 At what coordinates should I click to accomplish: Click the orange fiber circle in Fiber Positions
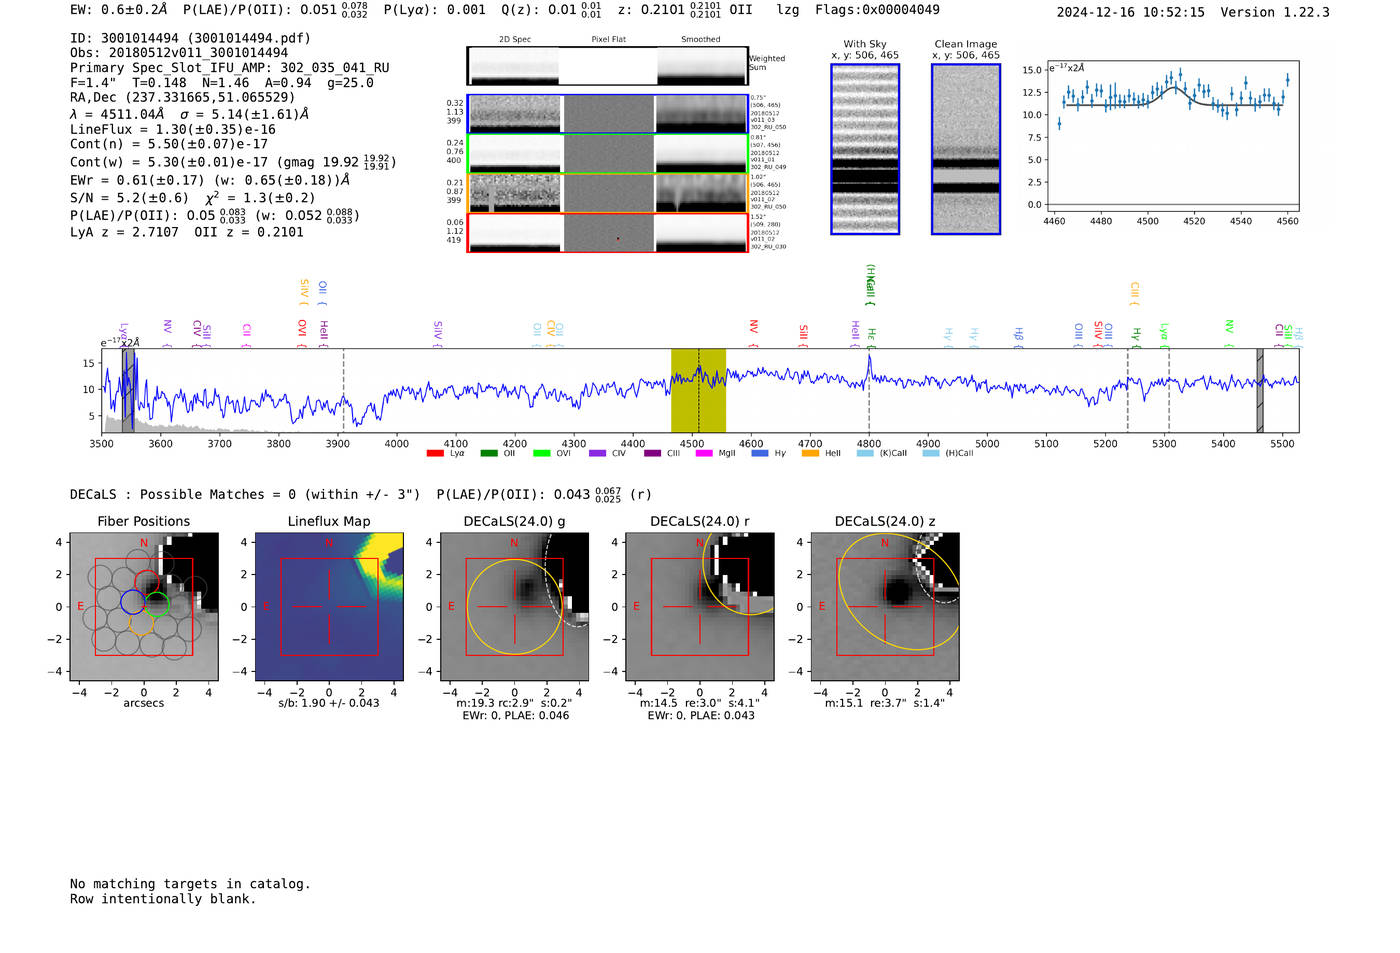tap(142, 624)
